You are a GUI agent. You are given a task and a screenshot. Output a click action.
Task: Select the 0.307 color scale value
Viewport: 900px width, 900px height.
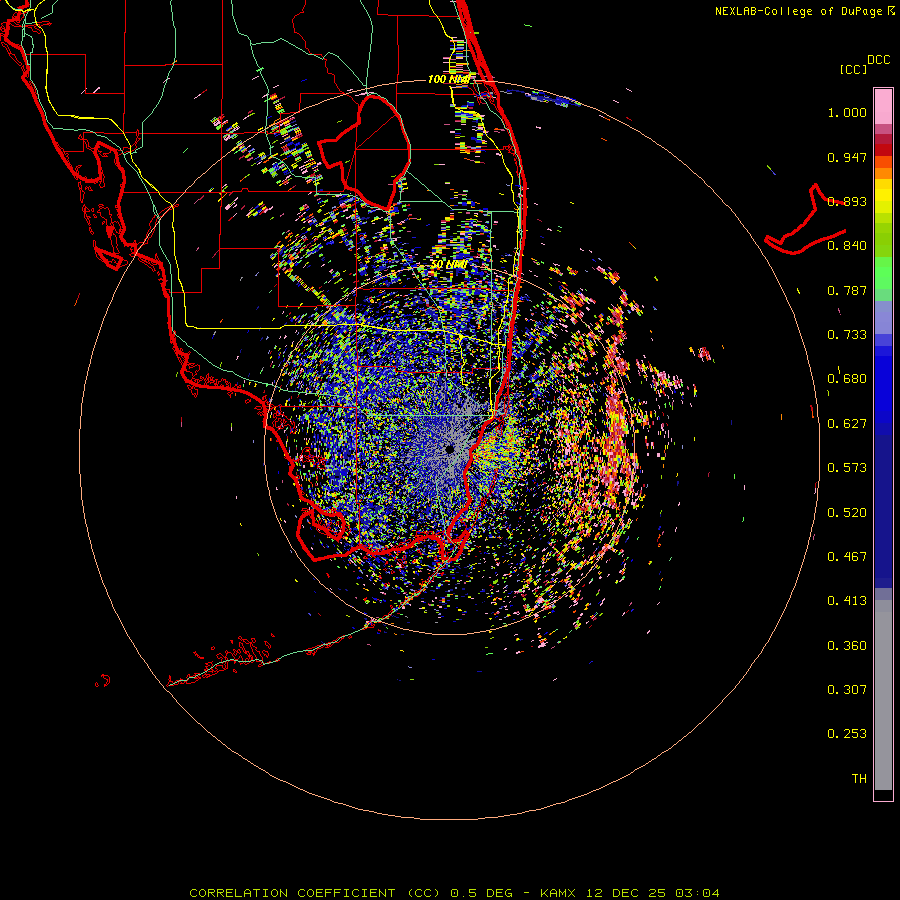[x=847, y=690]
